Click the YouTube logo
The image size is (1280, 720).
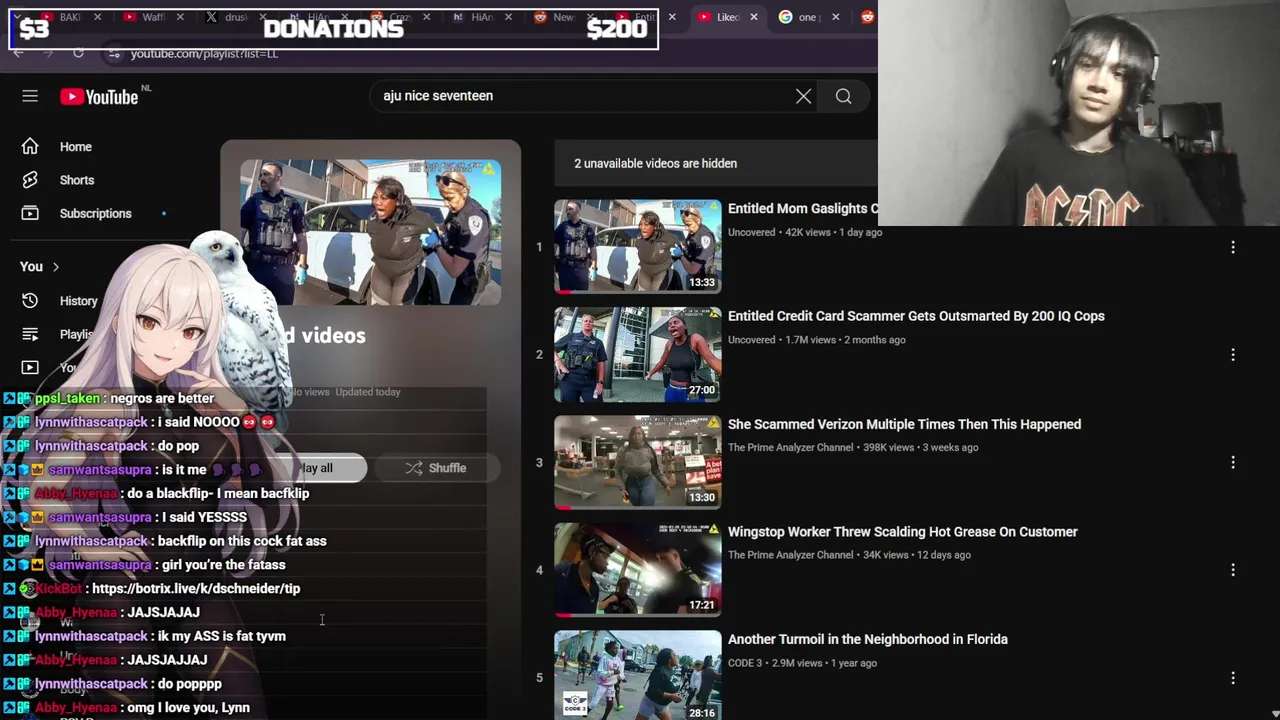98,97
